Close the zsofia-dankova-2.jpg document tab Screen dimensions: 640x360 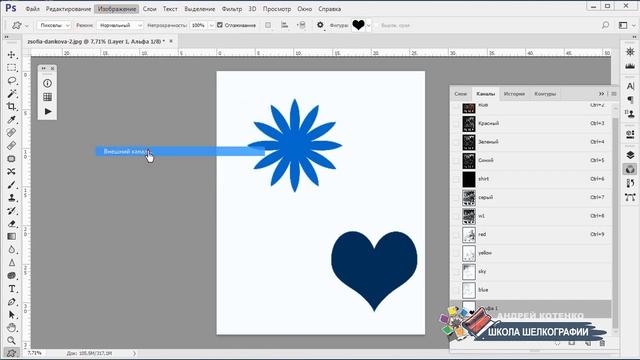click(x=171, y=41)
